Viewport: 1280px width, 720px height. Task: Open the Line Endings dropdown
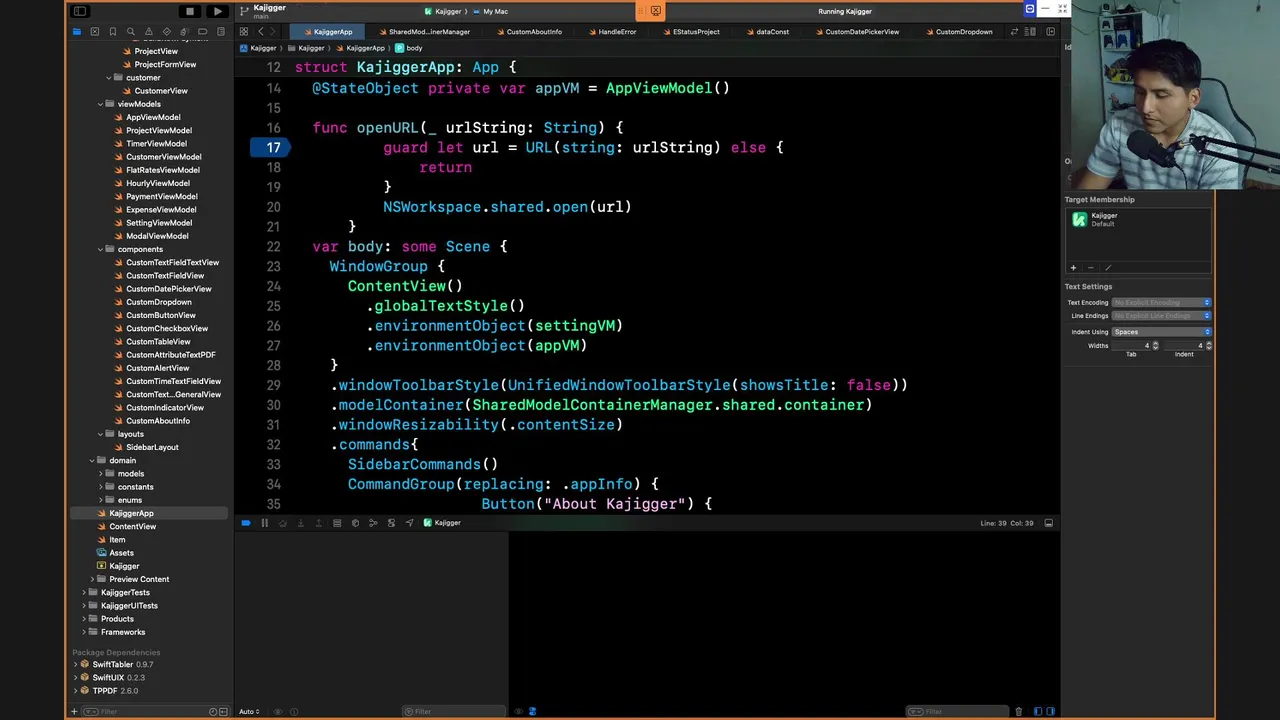tap(1162, 316)
